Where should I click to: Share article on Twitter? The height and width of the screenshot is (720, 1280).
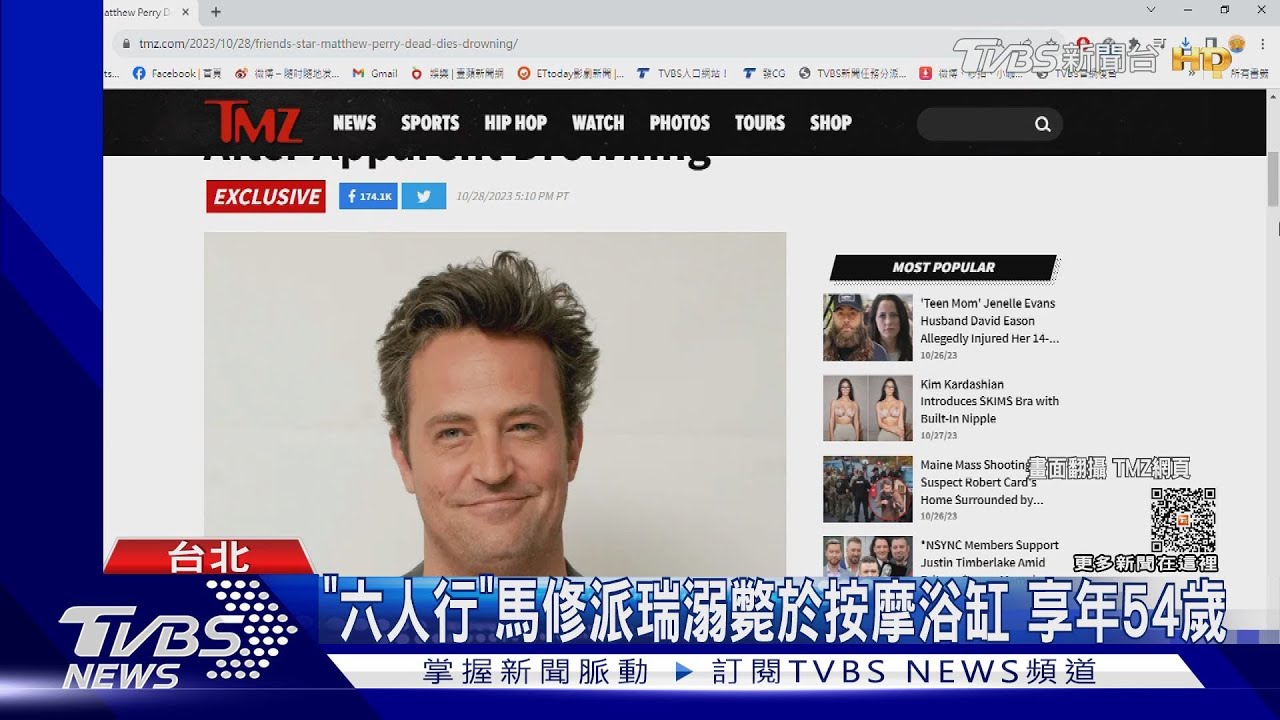[x=424, y=196]
